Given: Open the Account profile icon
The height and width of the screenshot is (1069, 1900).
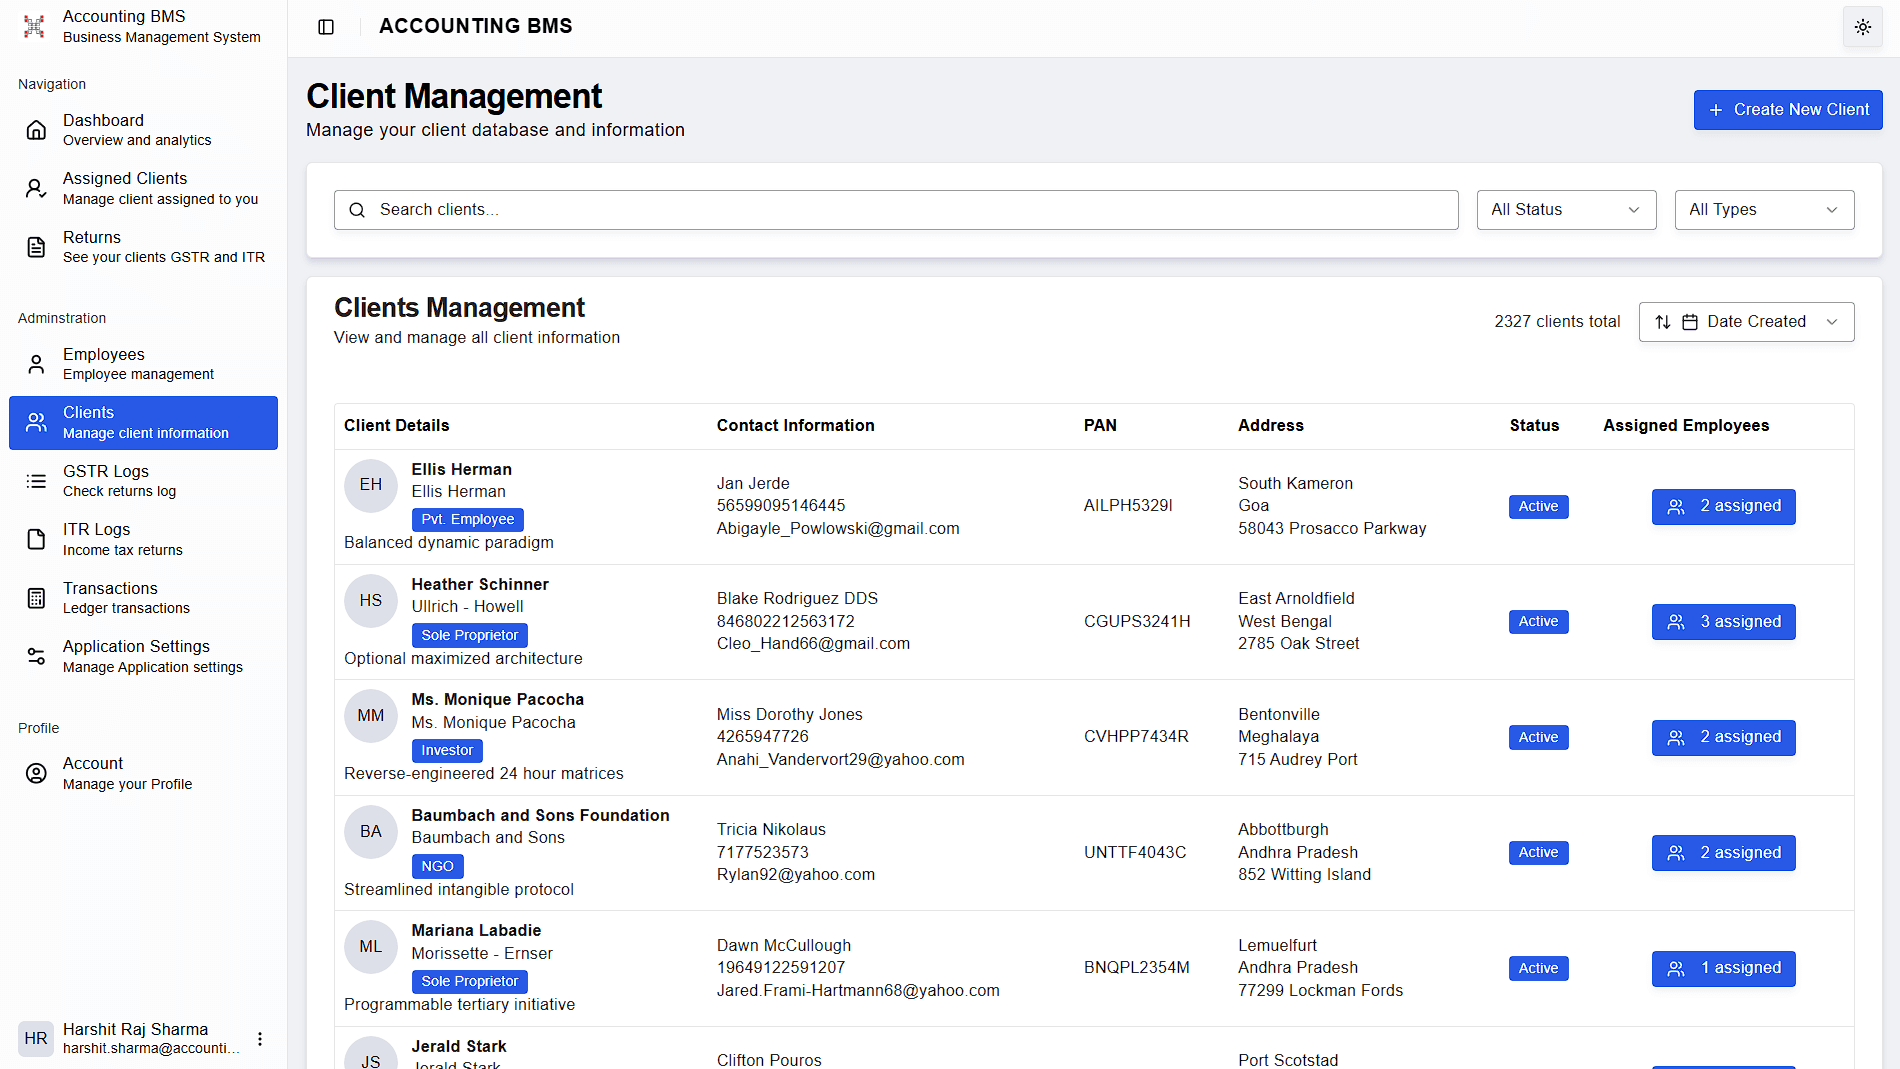Looking at the screenshot, I should click(x=36, y=772).
